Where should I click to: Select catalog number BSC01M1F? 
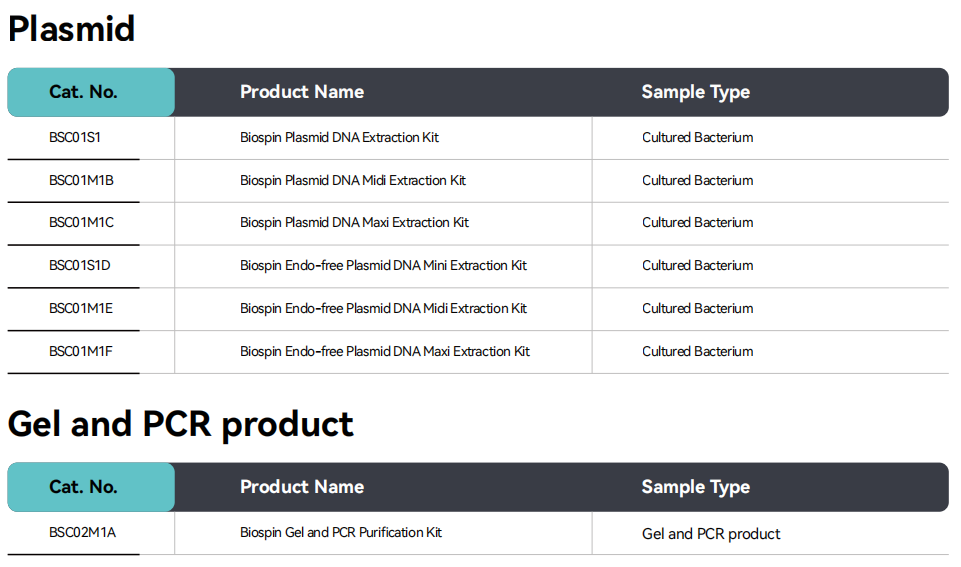[81, 351]
